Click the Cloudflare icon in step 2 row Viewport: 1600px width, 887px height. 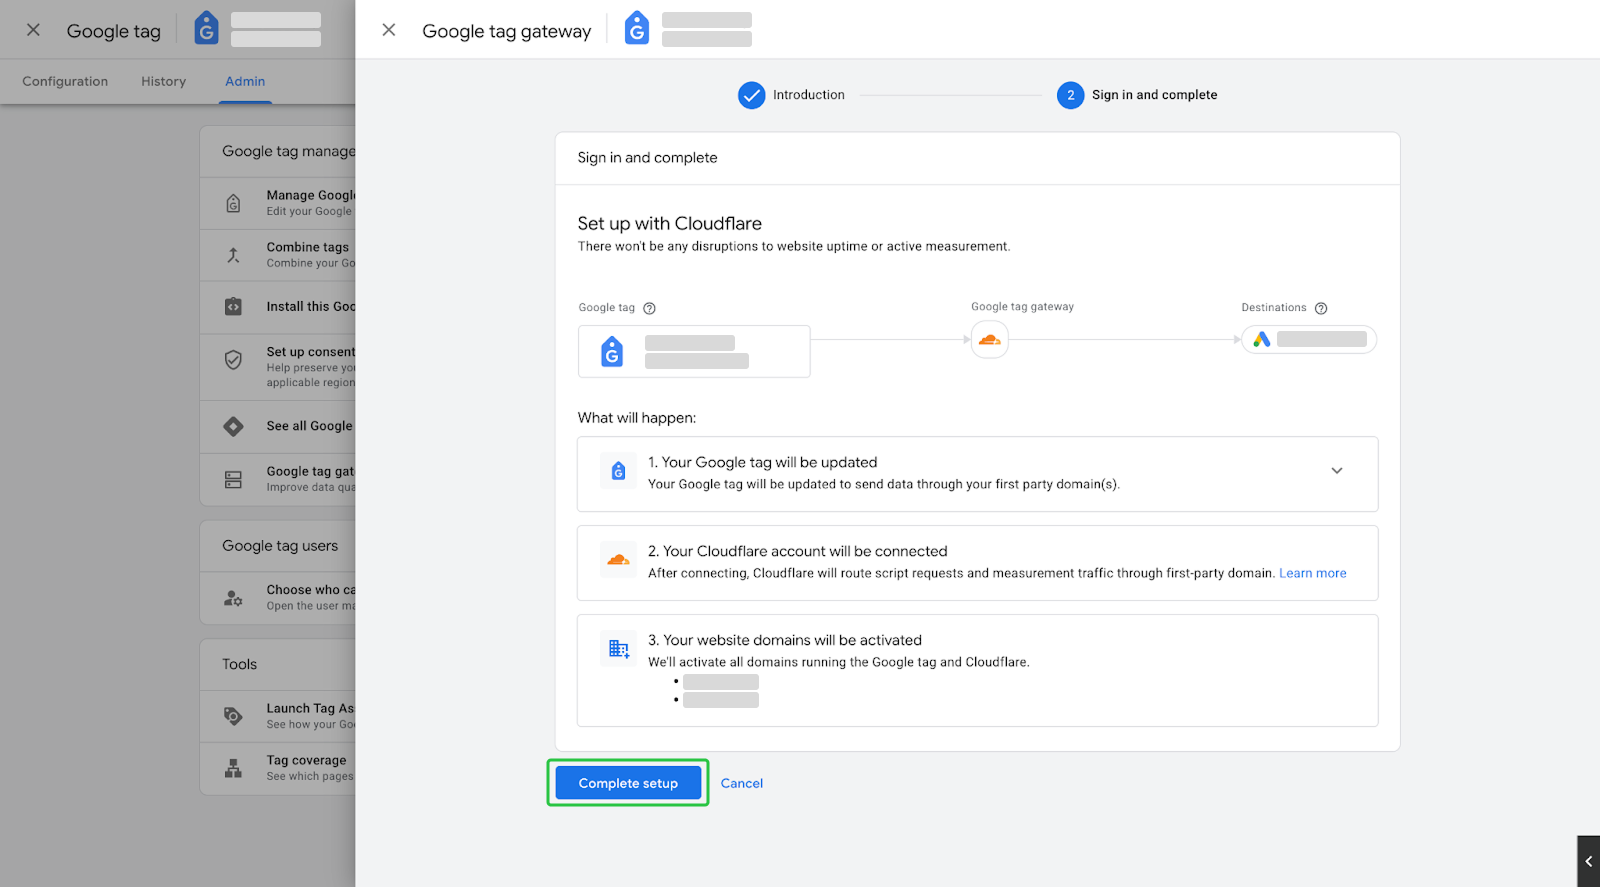click(x=618, y=560)
